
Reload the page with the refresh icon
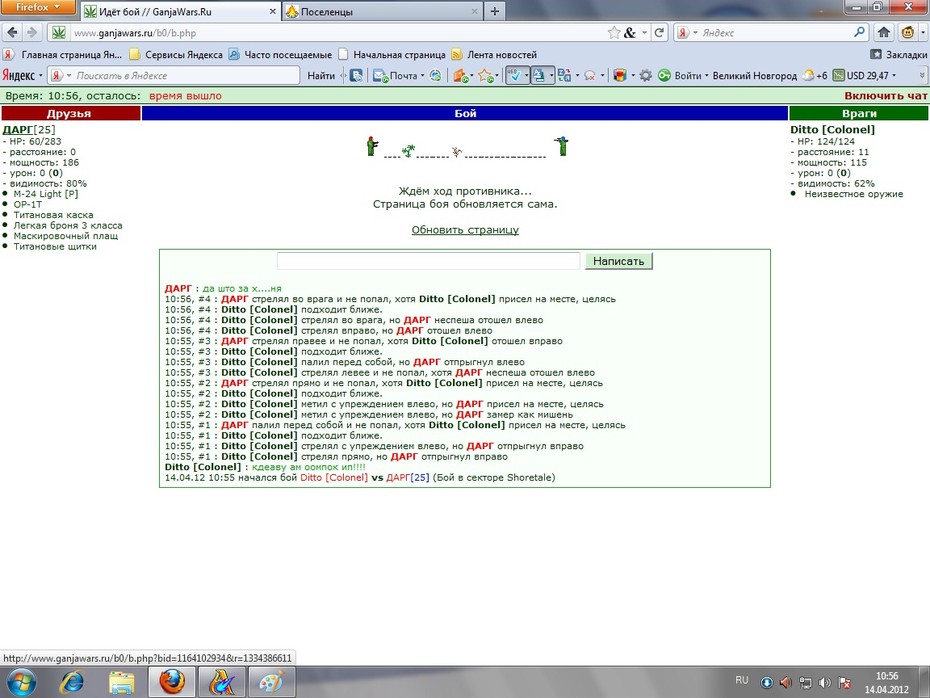click(x=658, y=33)
